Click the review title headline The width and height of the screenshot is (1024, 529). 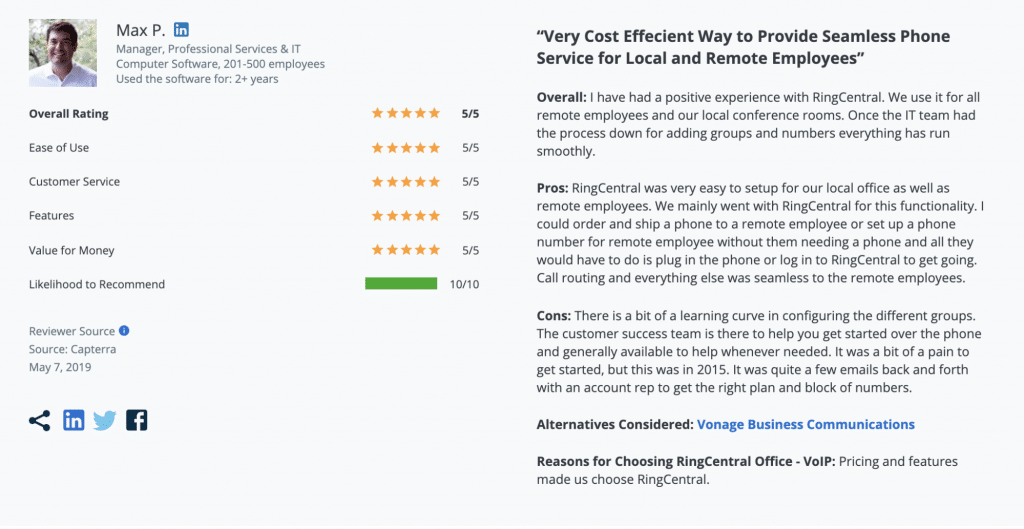click(x=743, y=47)
